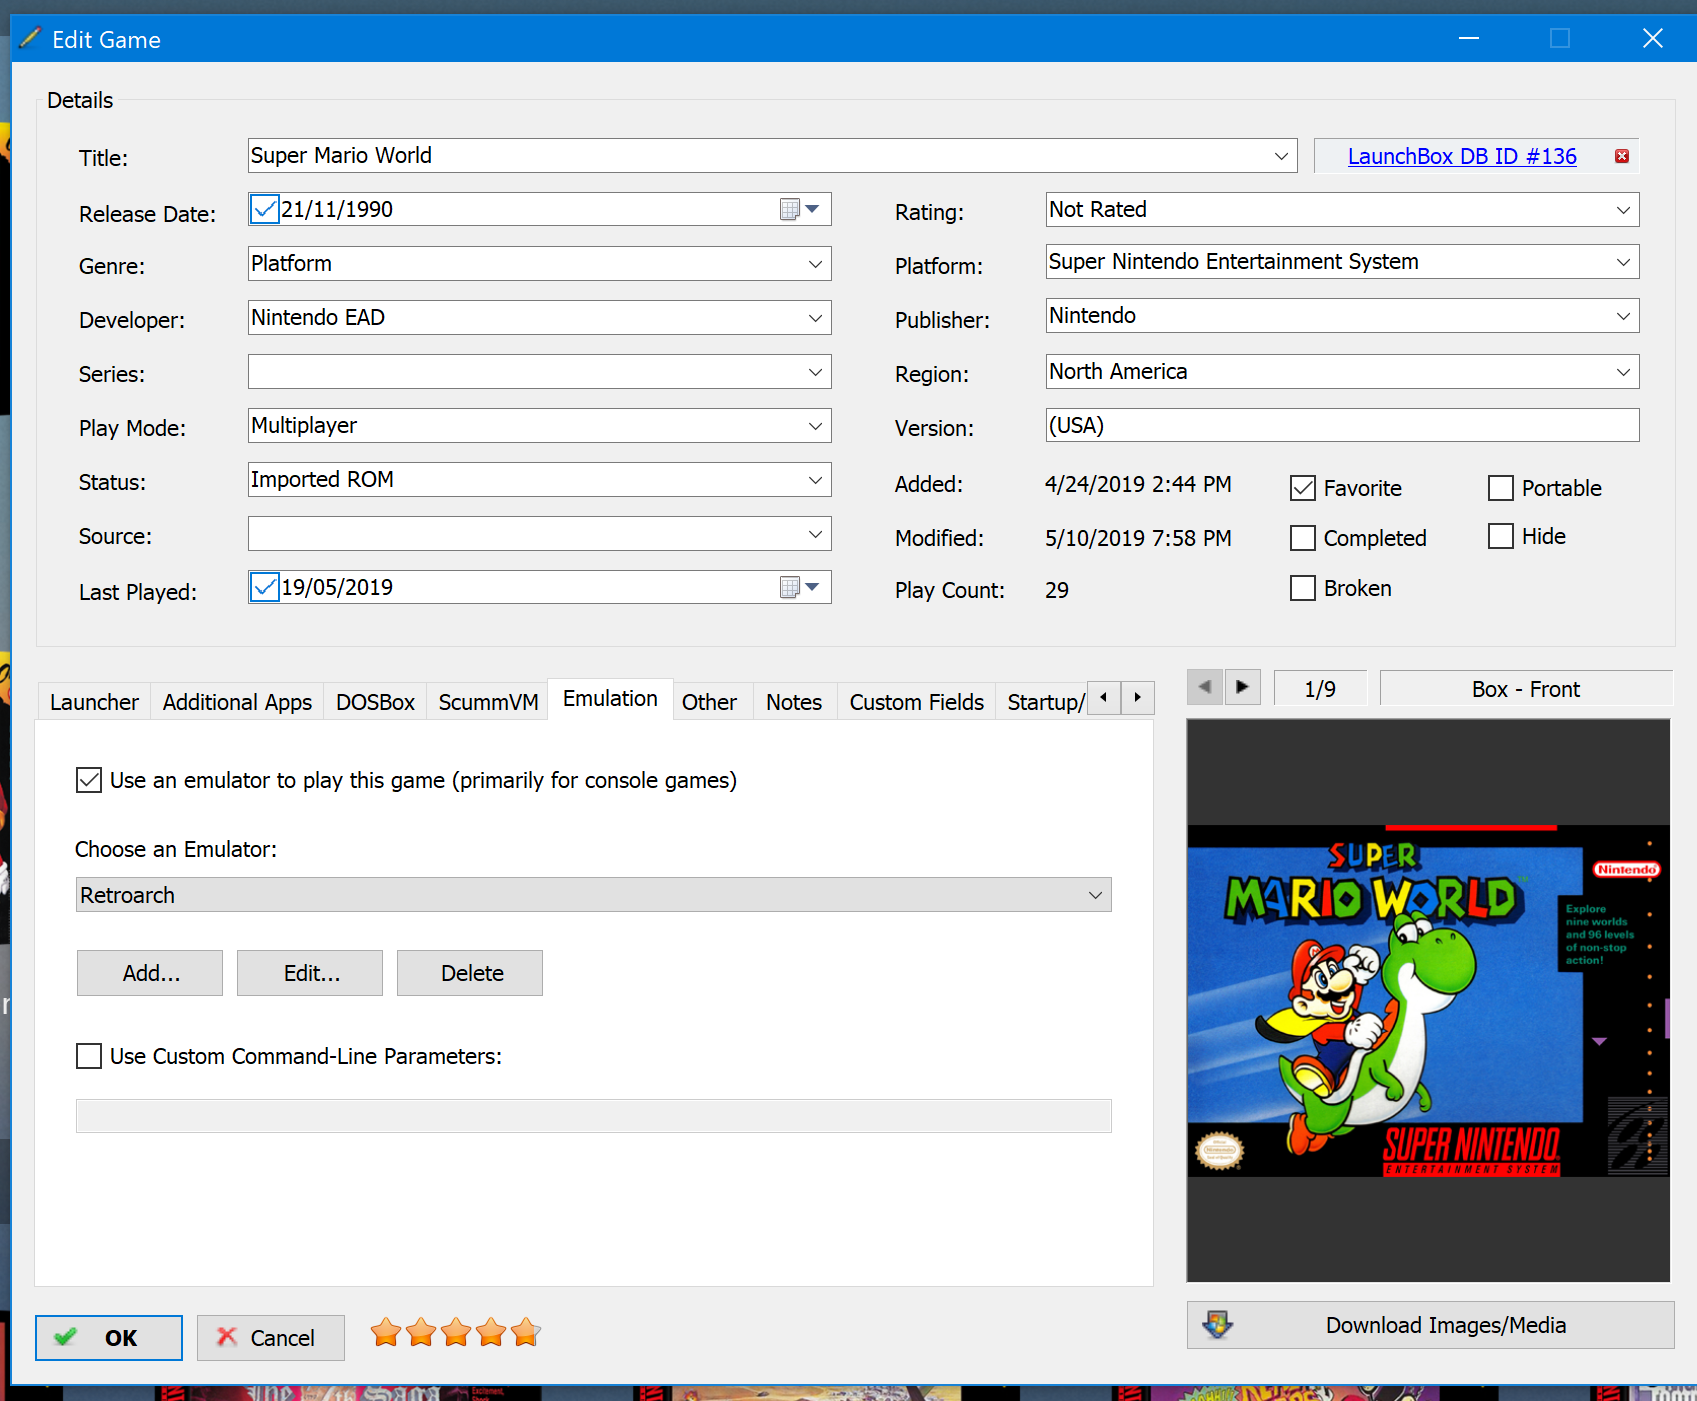Viewport: 1697px width, 1401px height.
Task: Open the Notes tab
Action: click(794, 702)
